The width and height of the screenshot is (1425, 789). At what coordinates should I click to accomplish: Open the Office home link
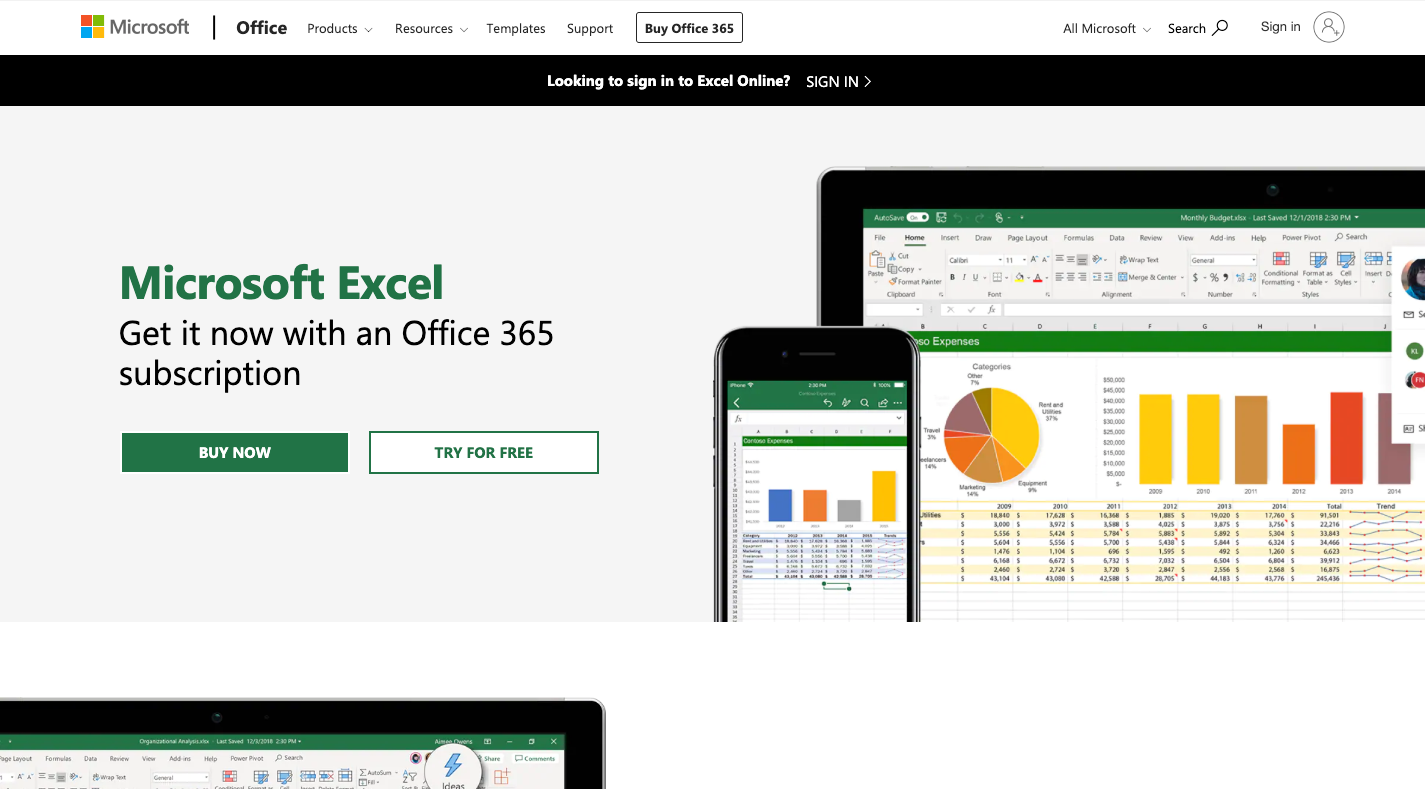coord(261,28)
